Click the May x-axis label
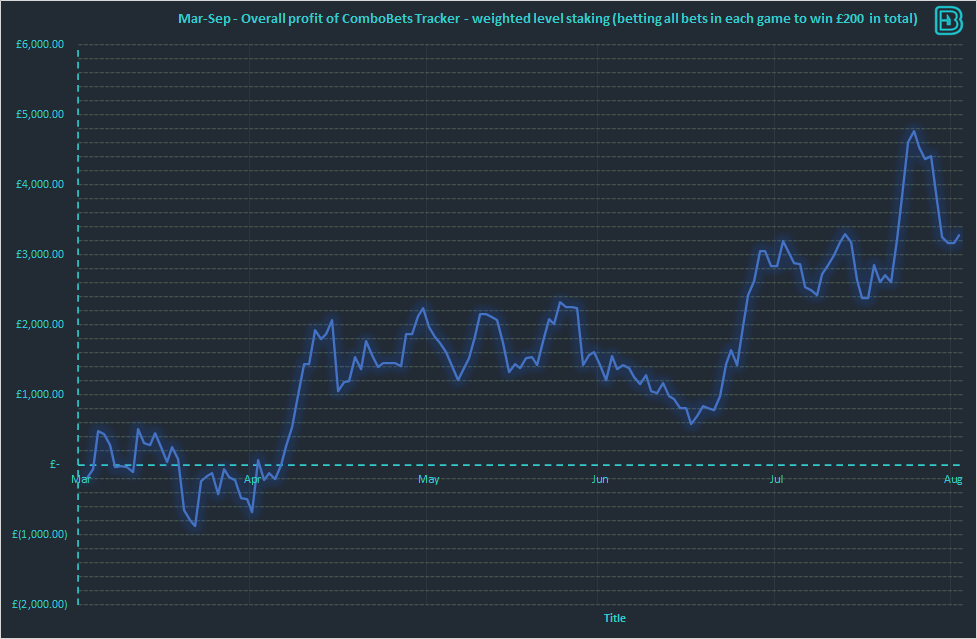The width and height of the screenshot is (977, 639). (x=429, y=479)
